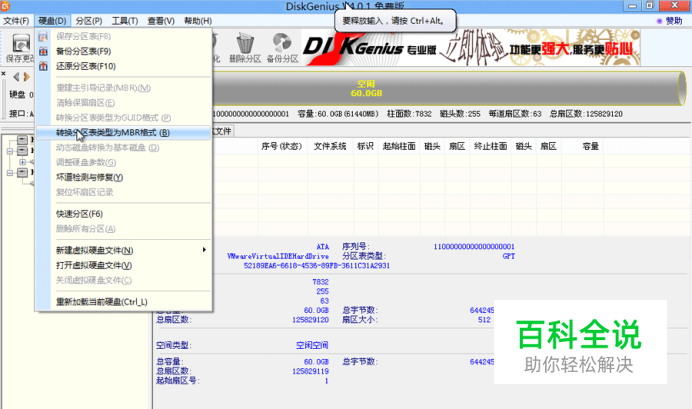Click the disk GUID 52189EA6-6618-4536 text
This screenshot has width=692, height=409.
[317, 266]
